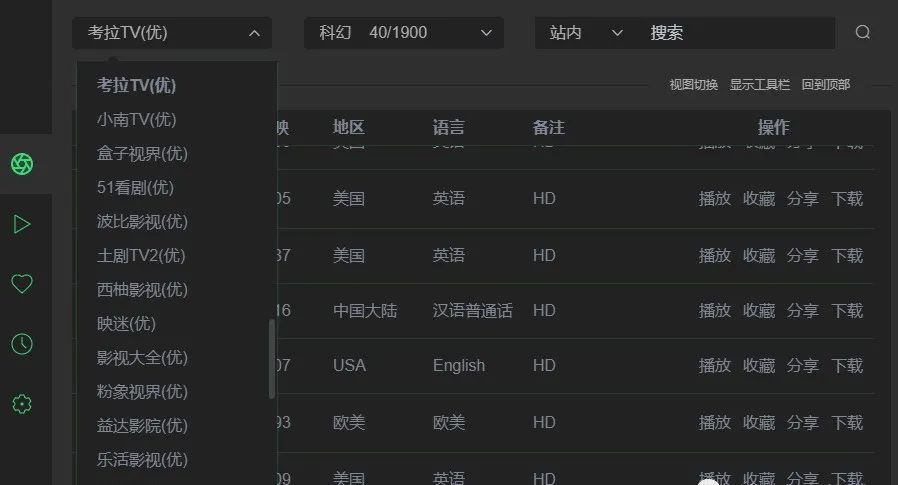Click 显示工具栏 show toolbar link

tap(759, 85)
